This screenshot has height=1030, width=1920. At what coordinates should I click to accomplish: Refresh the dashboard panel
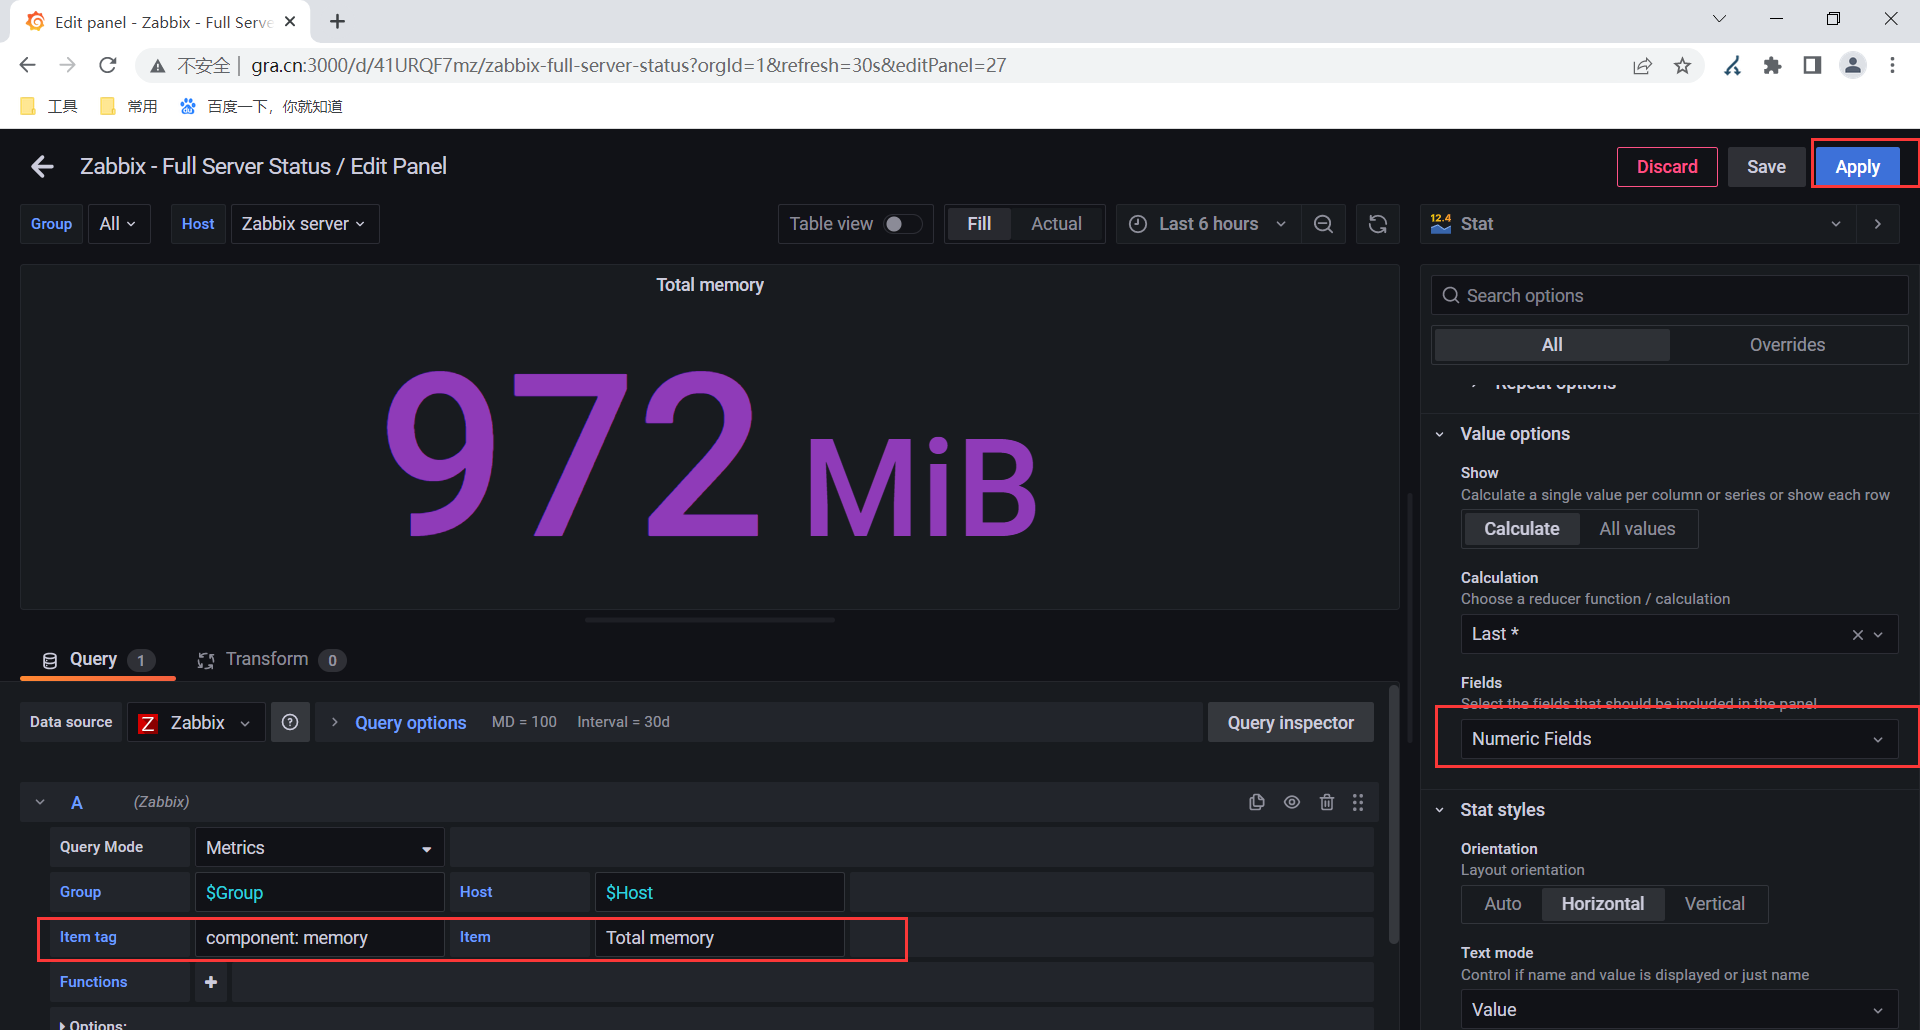1378,224
